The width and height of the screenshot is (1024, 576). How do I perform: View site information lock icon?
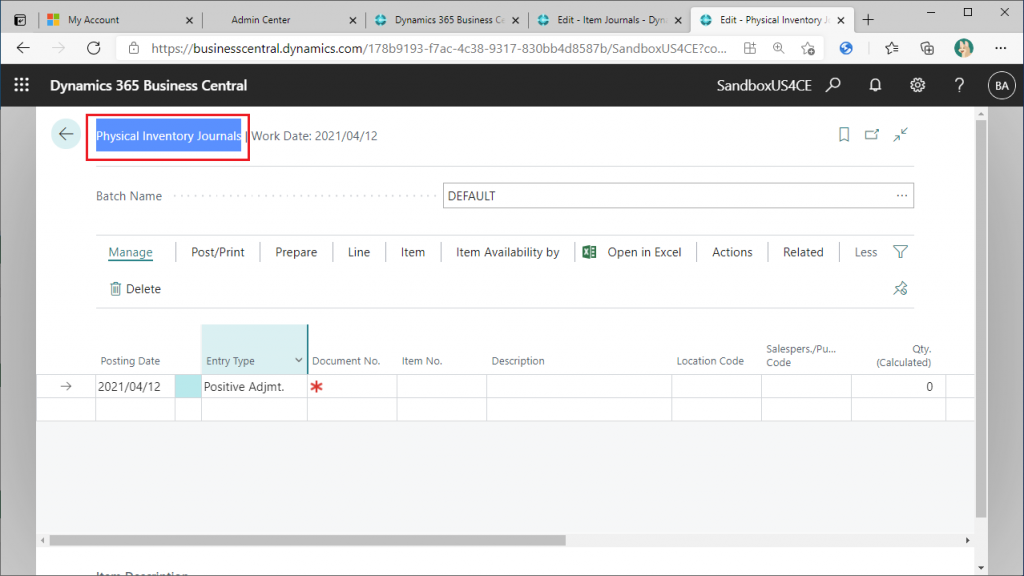point(134,48)
